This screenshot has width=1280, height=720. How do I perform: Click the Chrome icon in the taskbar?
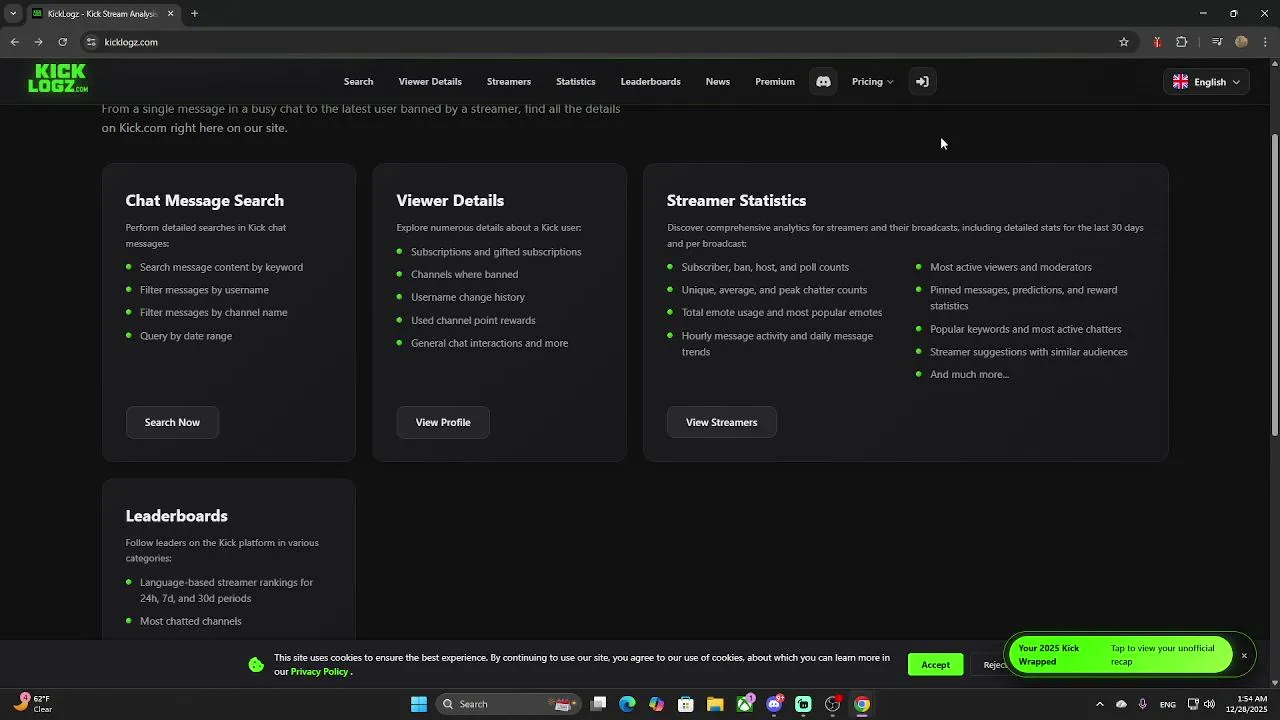tap(862, 704)
